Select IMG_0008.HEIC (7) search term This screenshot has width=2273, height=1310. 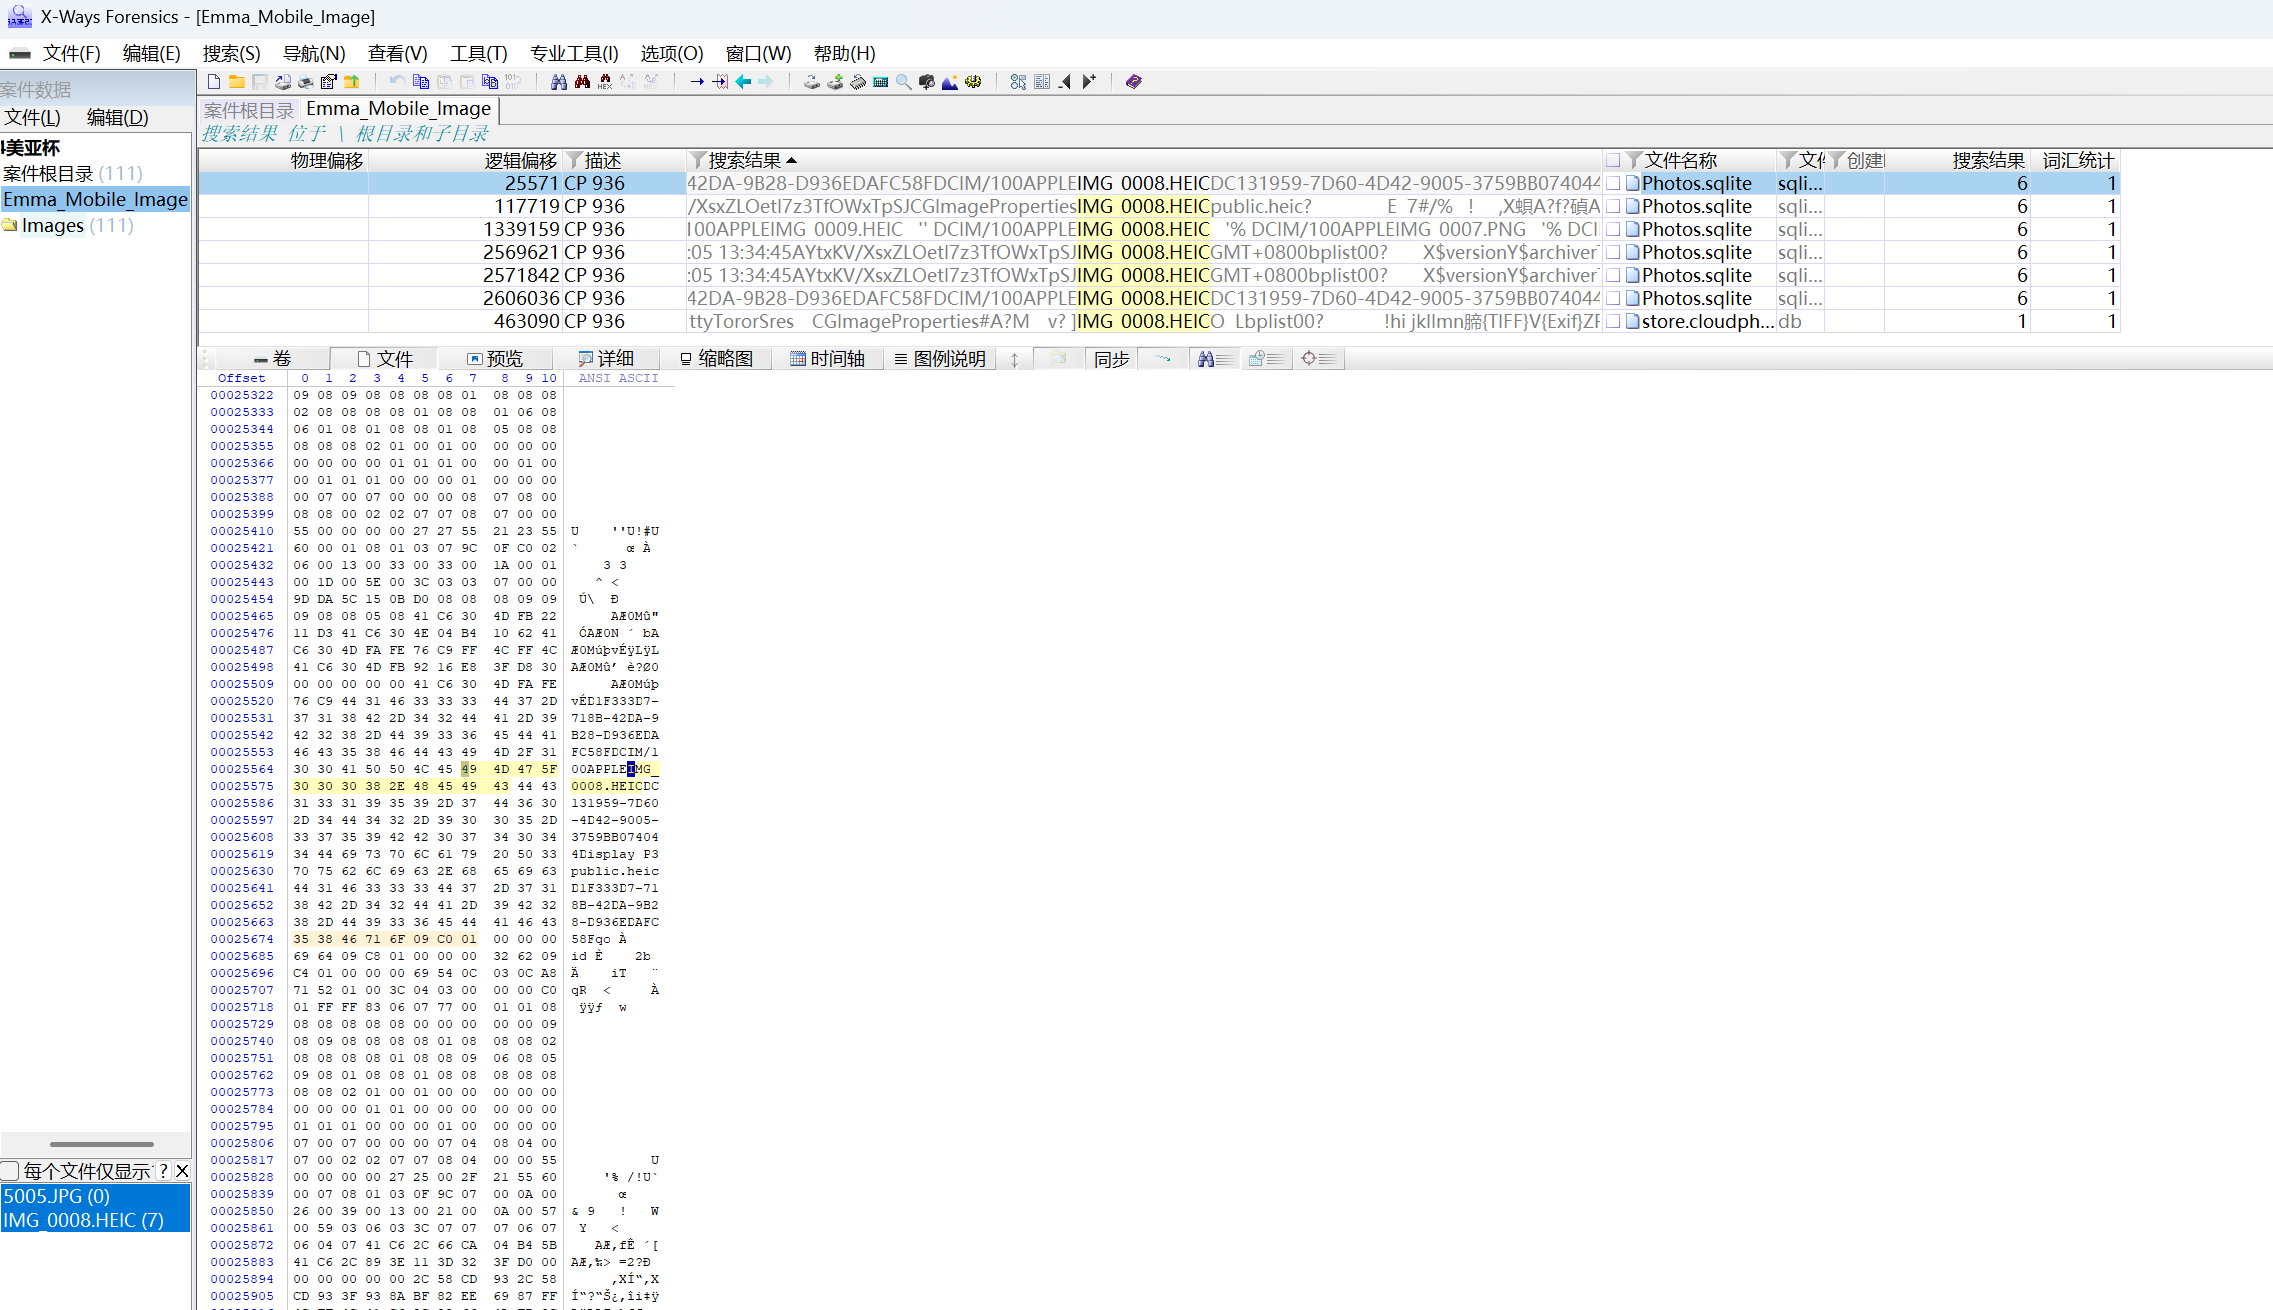[x=84, y=1221]
